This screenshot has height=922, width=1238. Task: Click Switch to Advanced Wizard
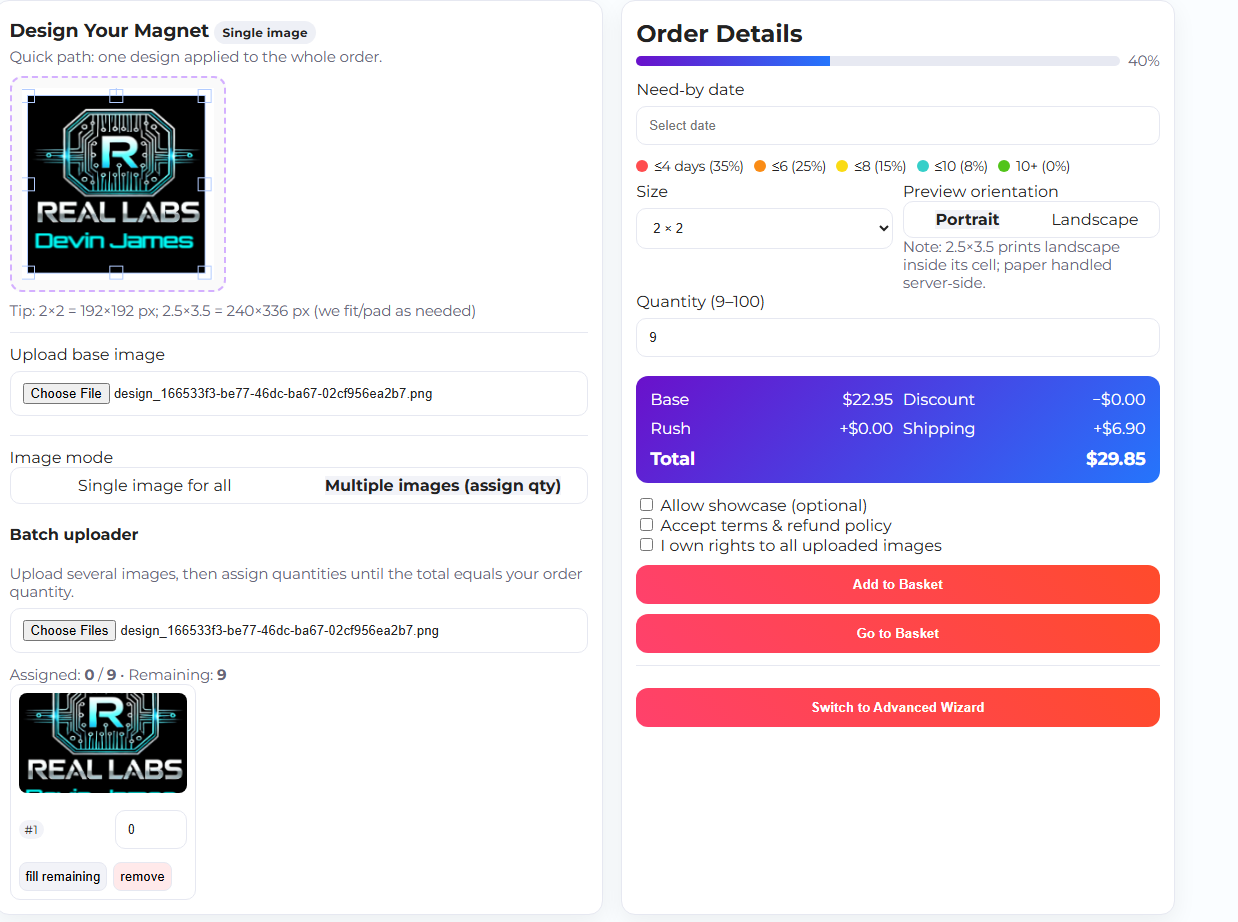coord(897,708)
